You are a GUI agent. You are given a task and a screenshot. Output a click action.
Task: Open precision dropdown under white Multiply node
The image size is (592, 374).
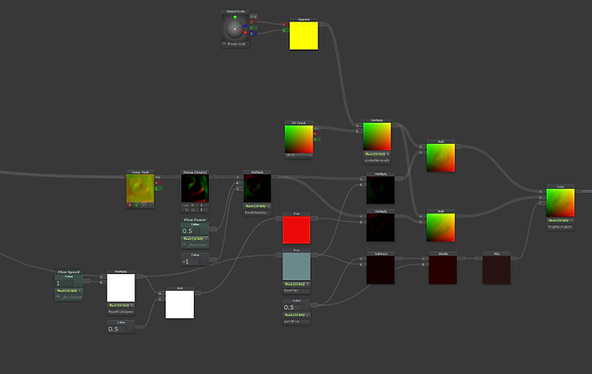(x=121, y=306)
